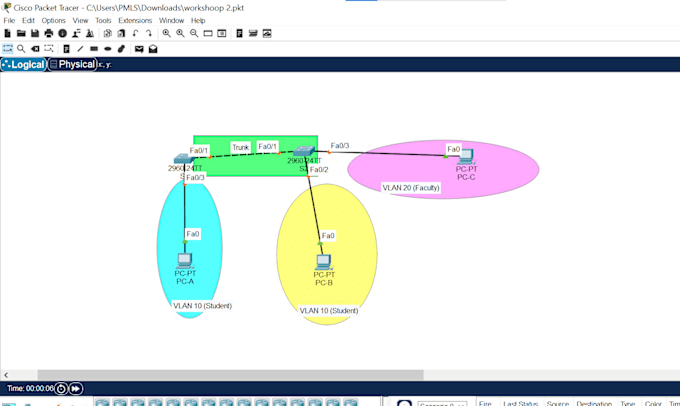Viewport: 680px width, 406px height.
Task: Click the VLAN 20 (Faculty) label
Action: tap(411, 188)
